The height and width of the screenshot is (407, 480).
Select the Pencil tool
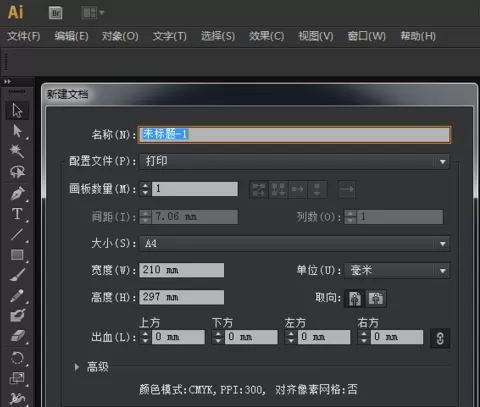(17, 296)
